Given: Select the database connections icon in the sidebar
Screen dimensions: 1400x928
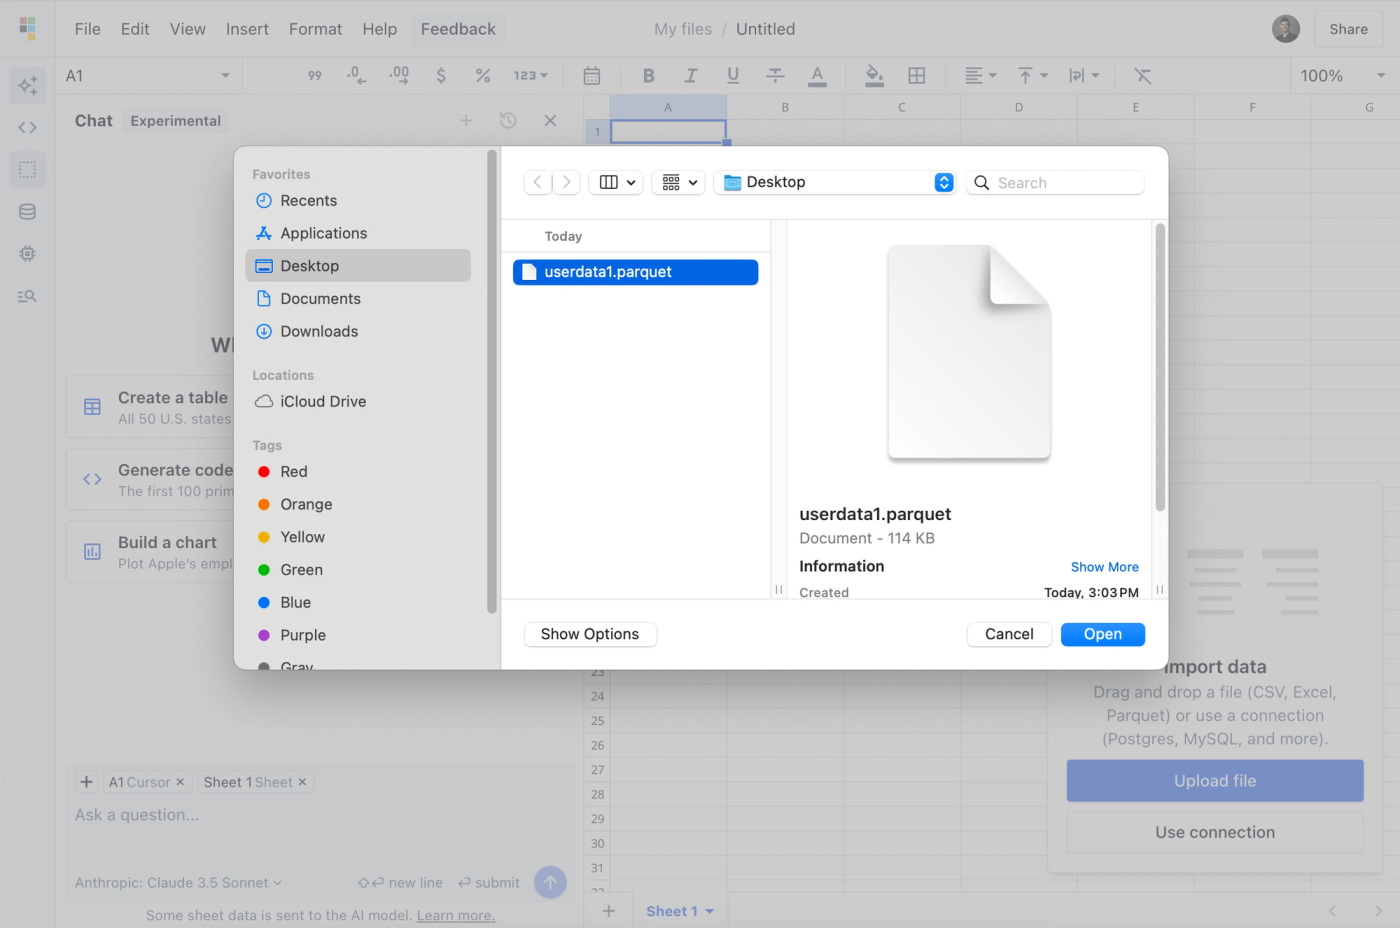Looking at the screenshot, I should (x=27, y=211).
